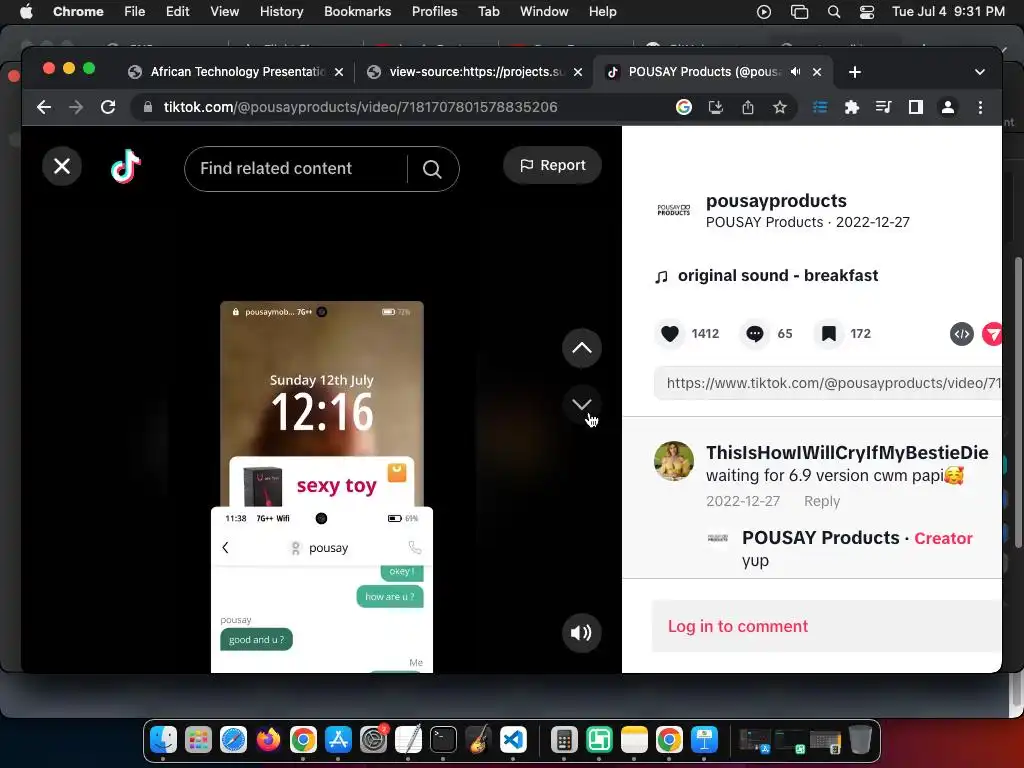Report this video using the Report button
The height and width of the screenshot is (768, 1024).
tap(552, 165)
